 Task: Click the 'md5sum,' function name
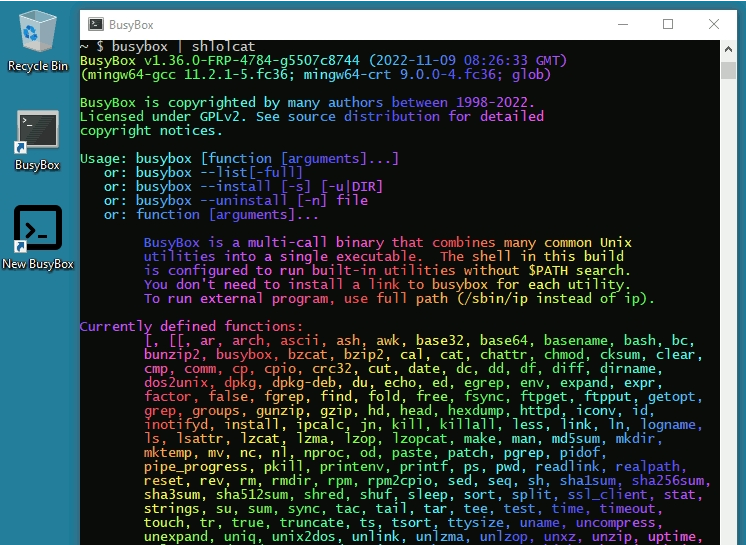580,439
